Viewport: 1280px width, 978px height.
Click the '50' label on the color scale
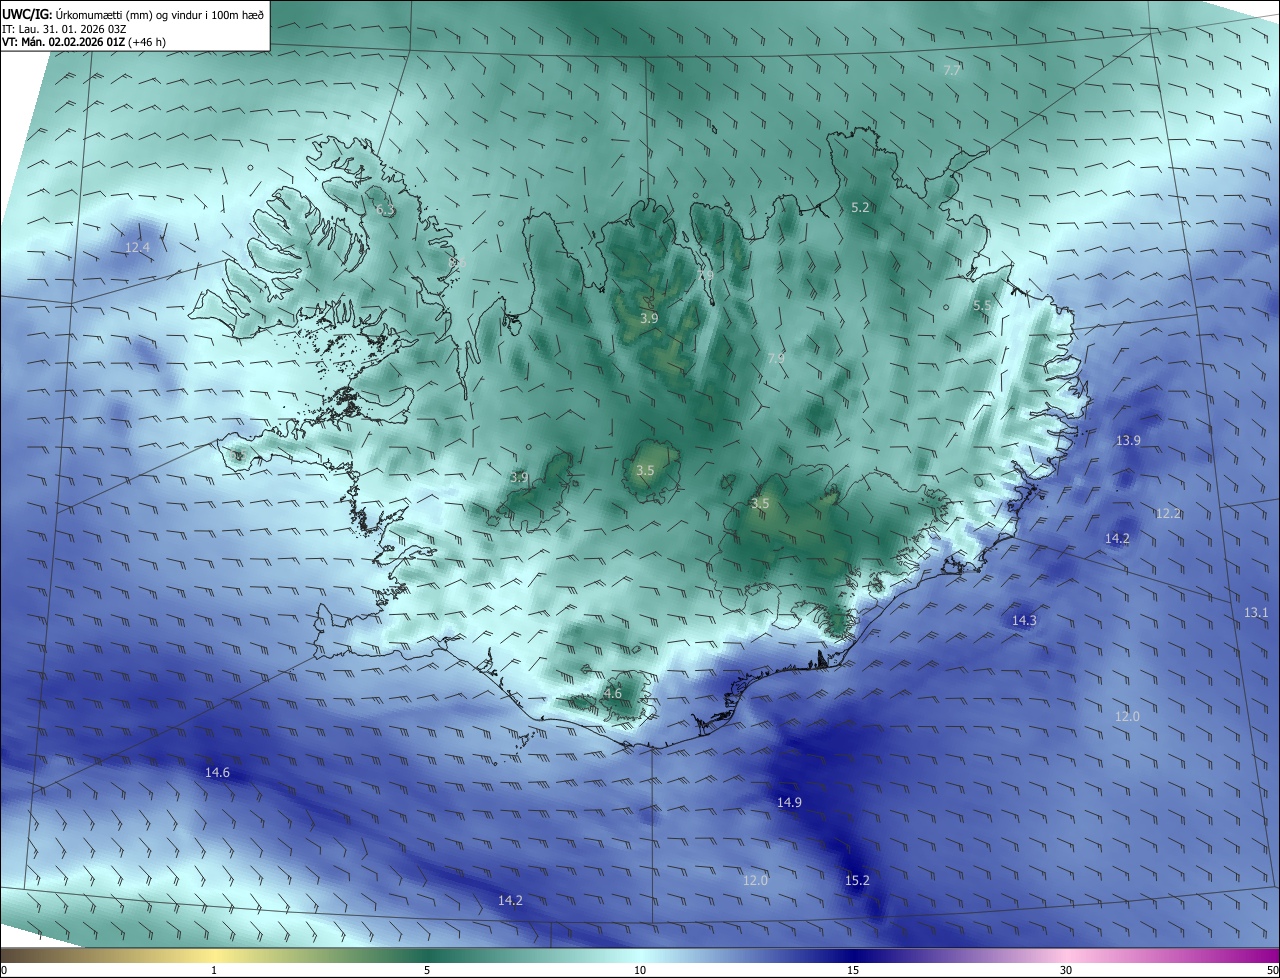[x=1271, y=970]
